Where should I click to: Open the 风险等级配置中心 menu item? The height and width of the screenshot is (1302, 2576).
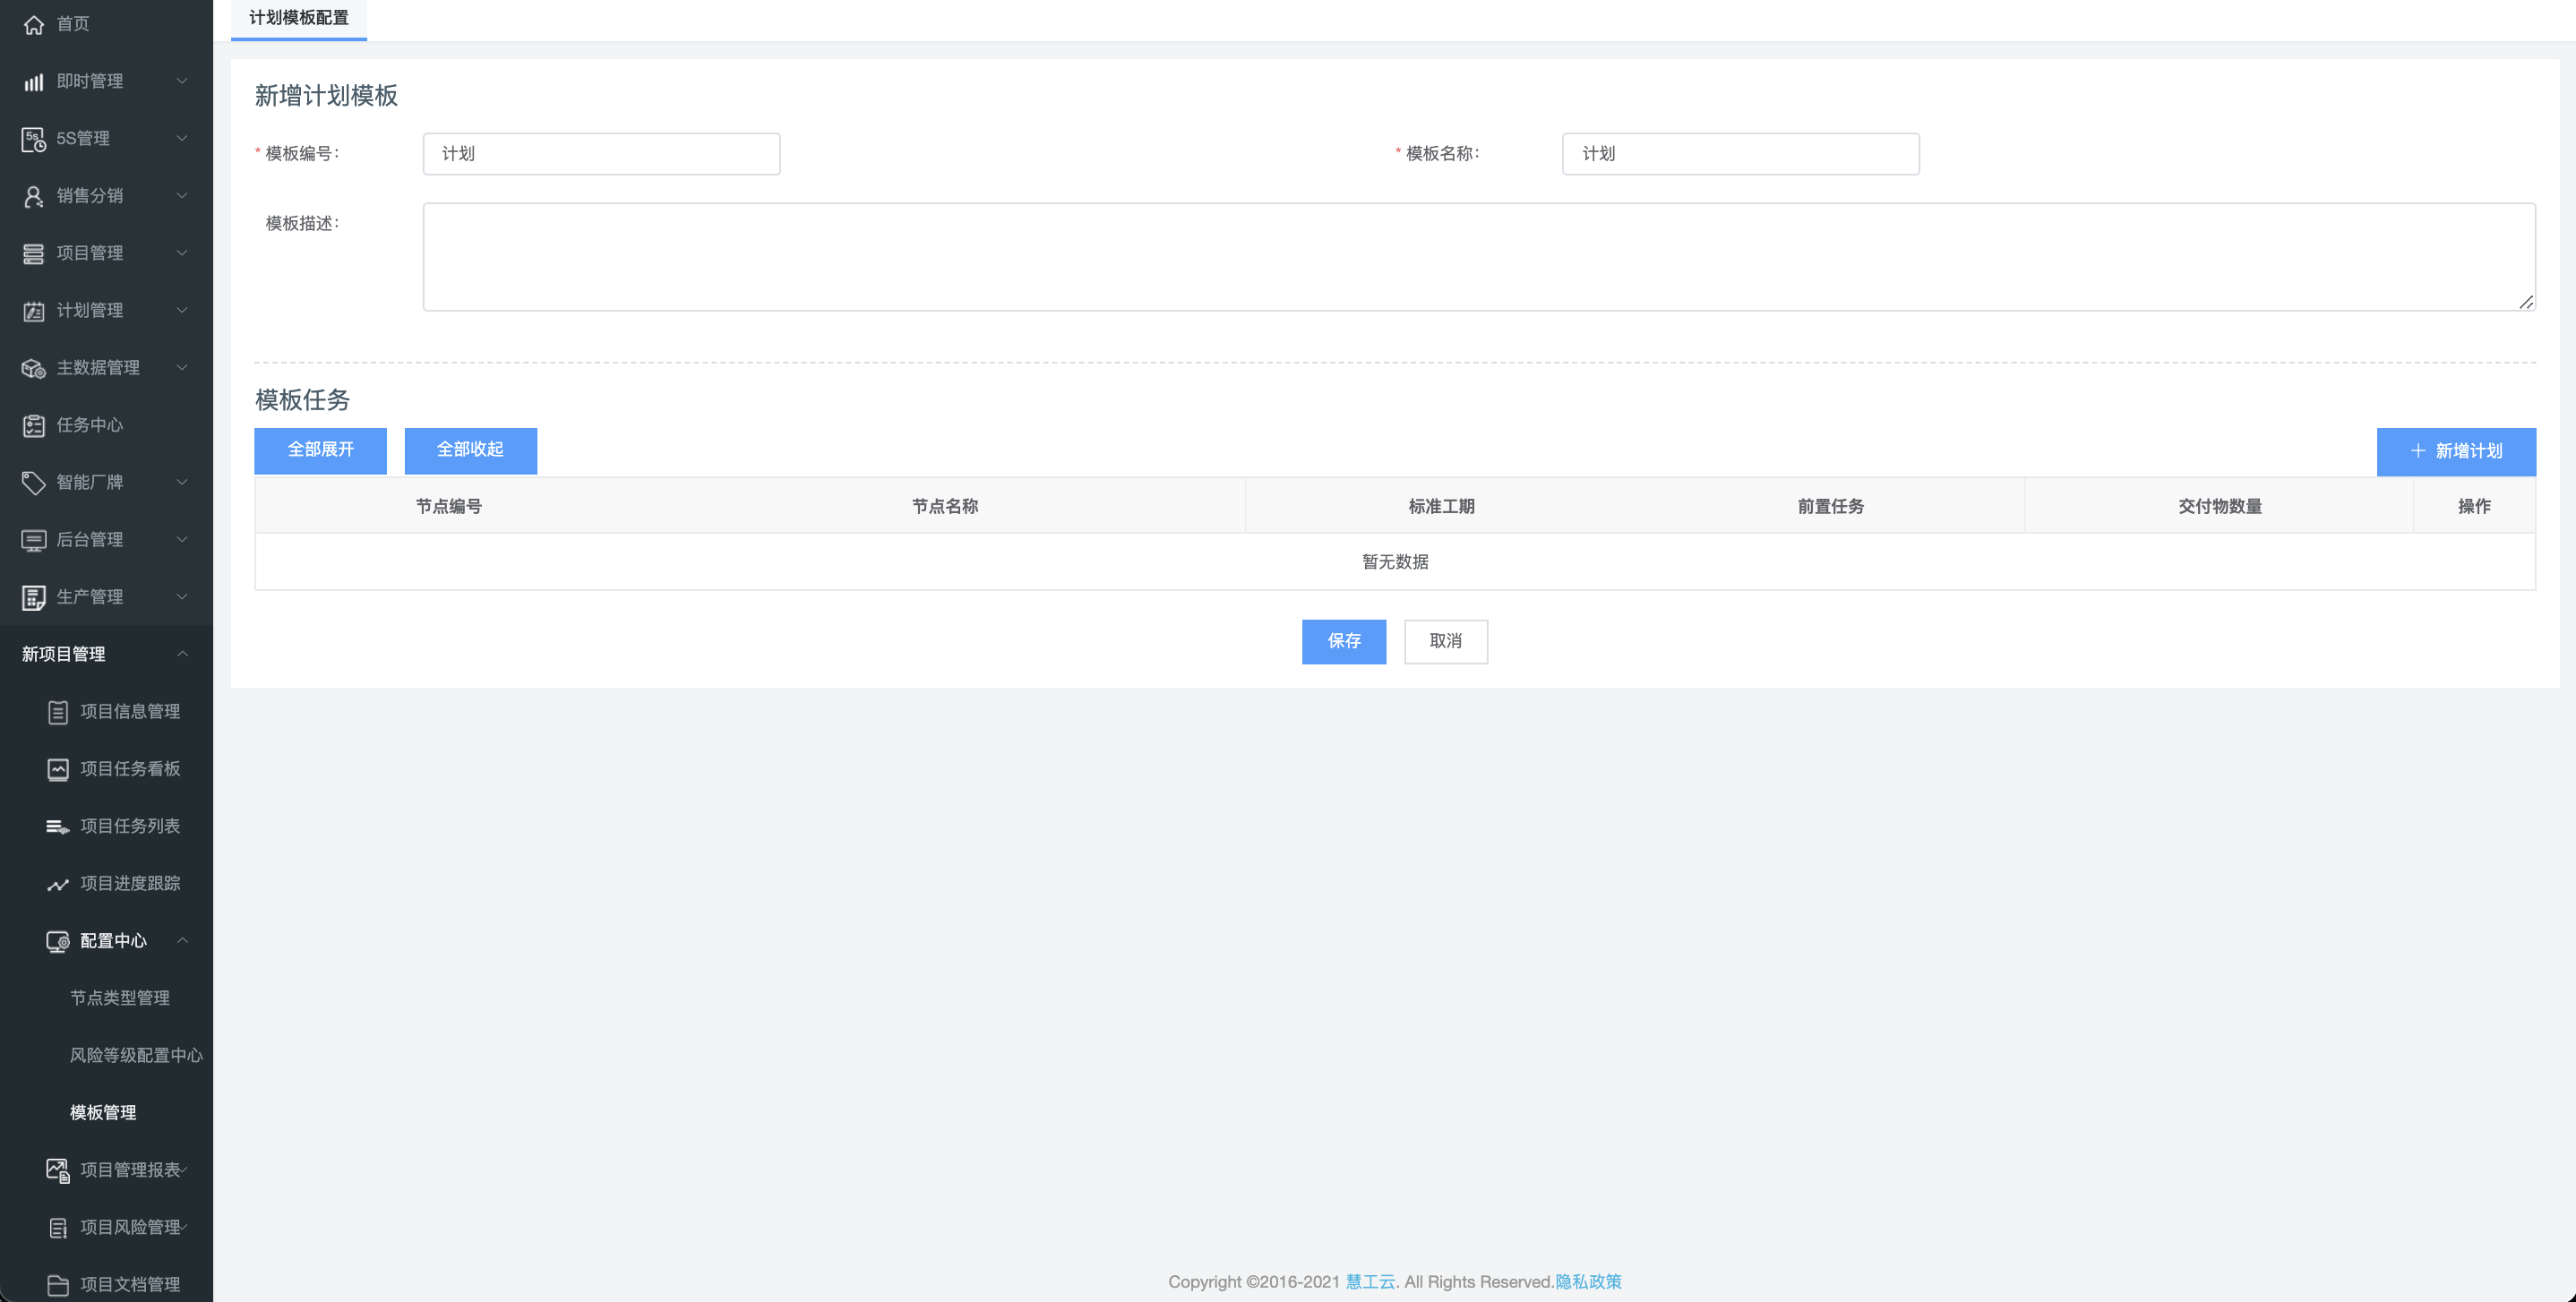click(135, 1055)
